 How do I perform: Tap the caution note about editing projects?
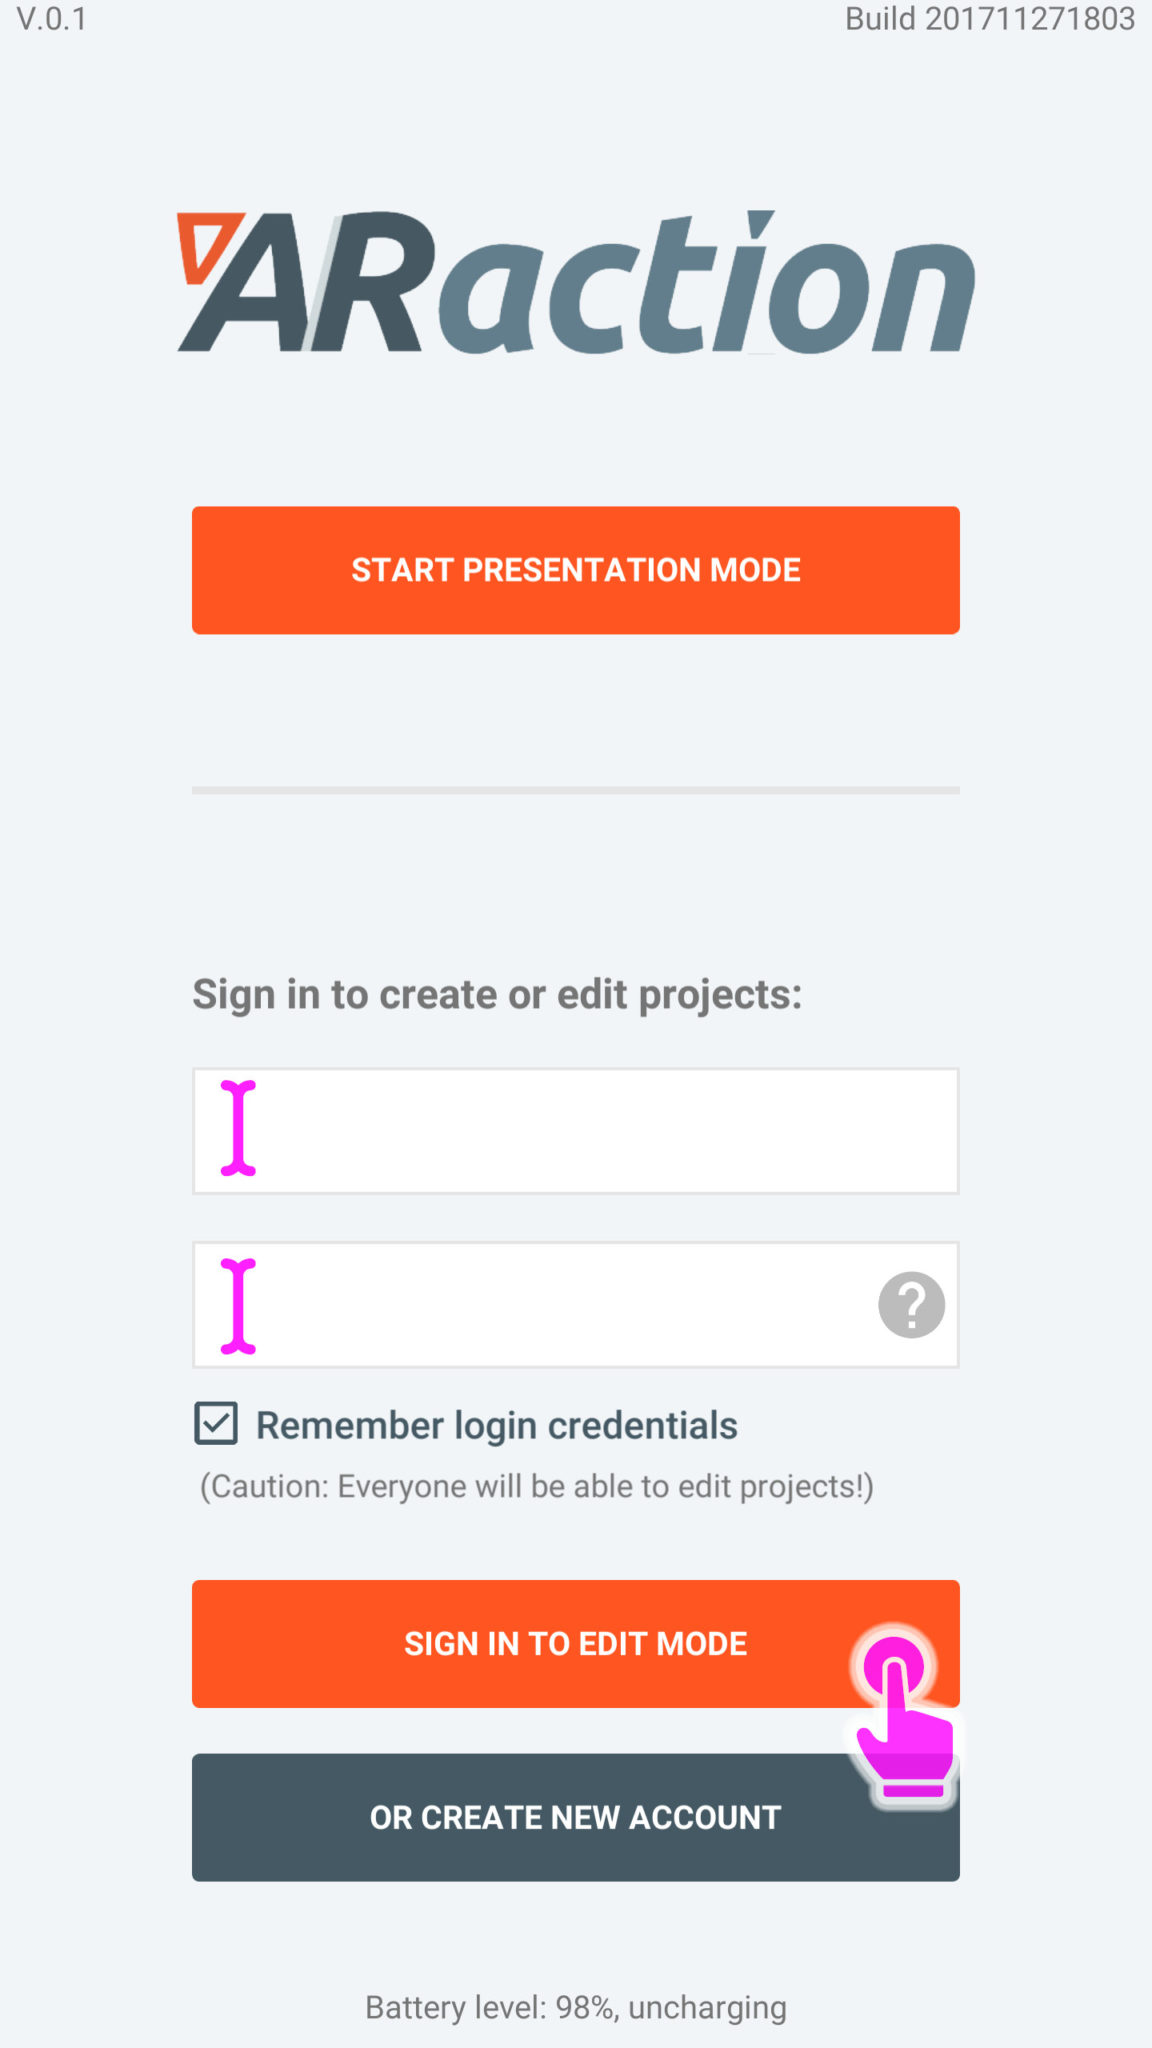(536, 1486)
